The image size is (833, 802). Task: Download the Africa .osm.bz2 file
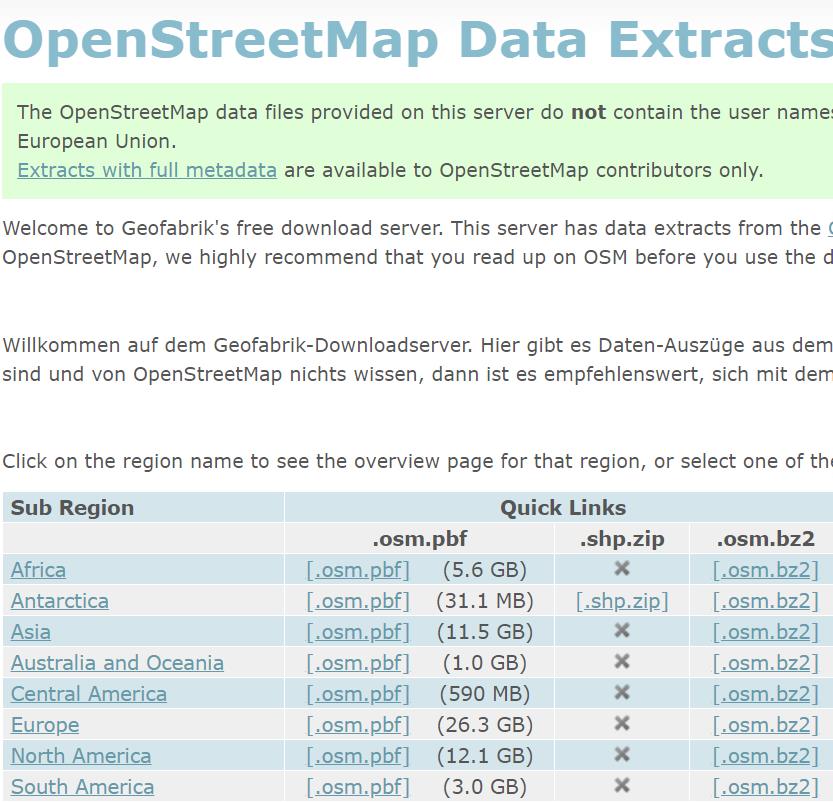click(766, 570)
